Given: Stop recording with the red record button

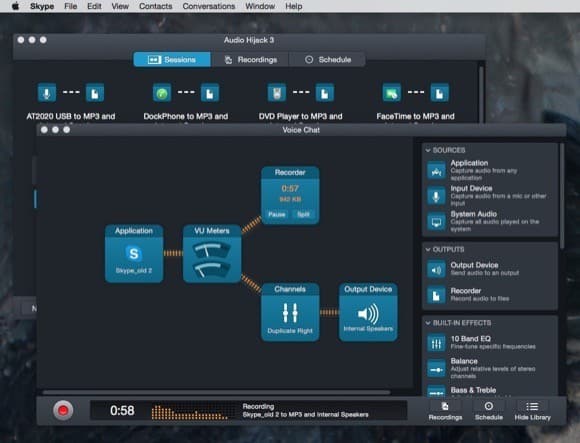Looking at the screenshot, I should pos(63,410).
